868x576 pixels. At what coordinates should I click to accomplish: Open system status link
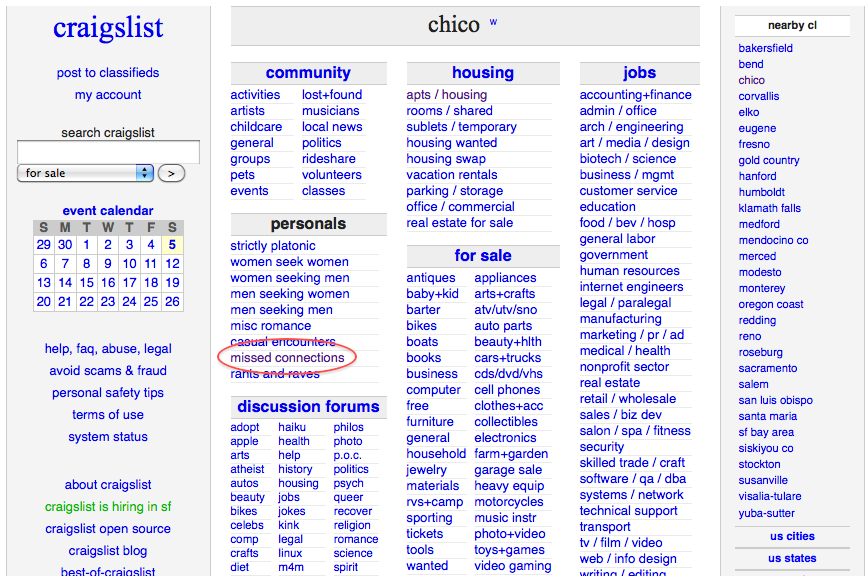108,437
